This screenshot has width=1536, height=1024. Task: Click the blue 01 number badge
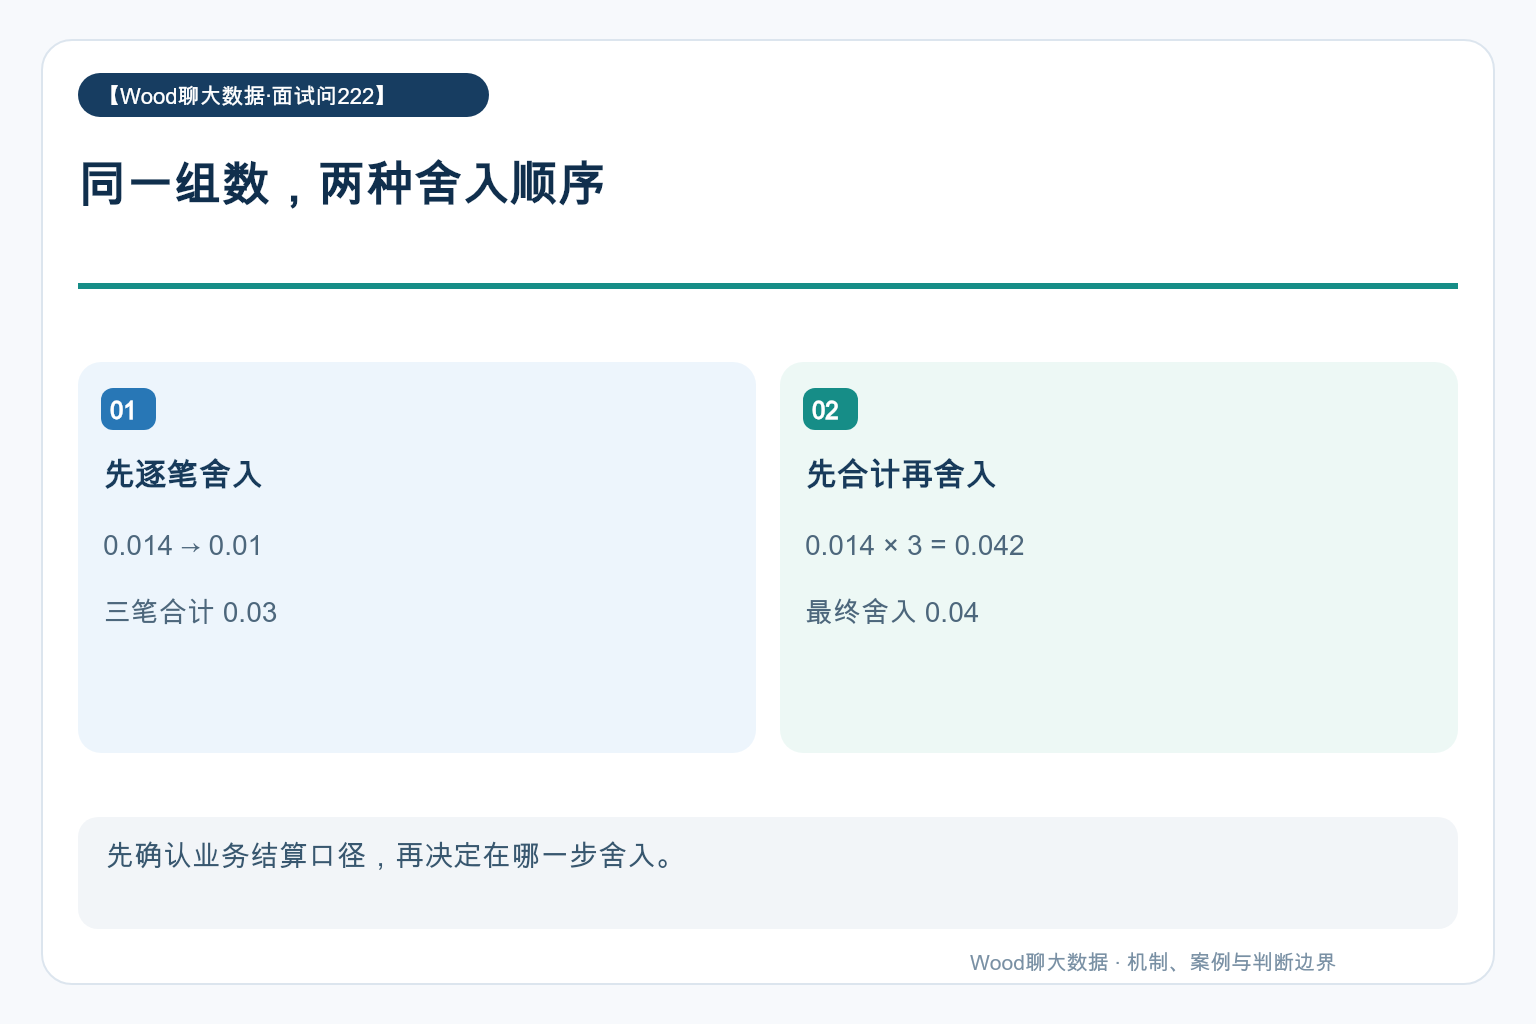(128, 409)
